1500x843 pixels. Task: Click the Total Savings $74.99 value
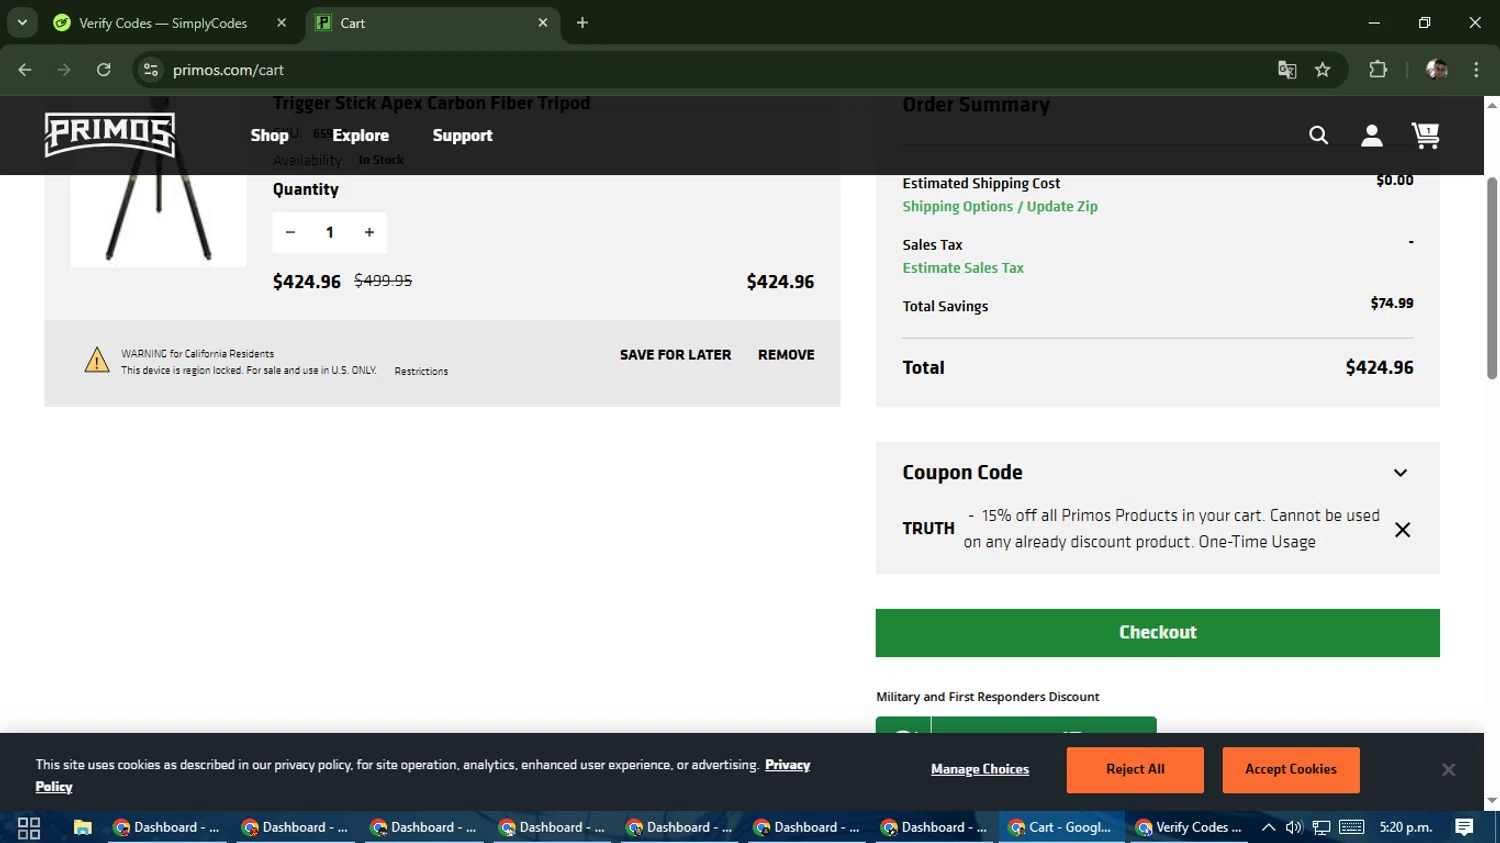[x=1392, y=303]
